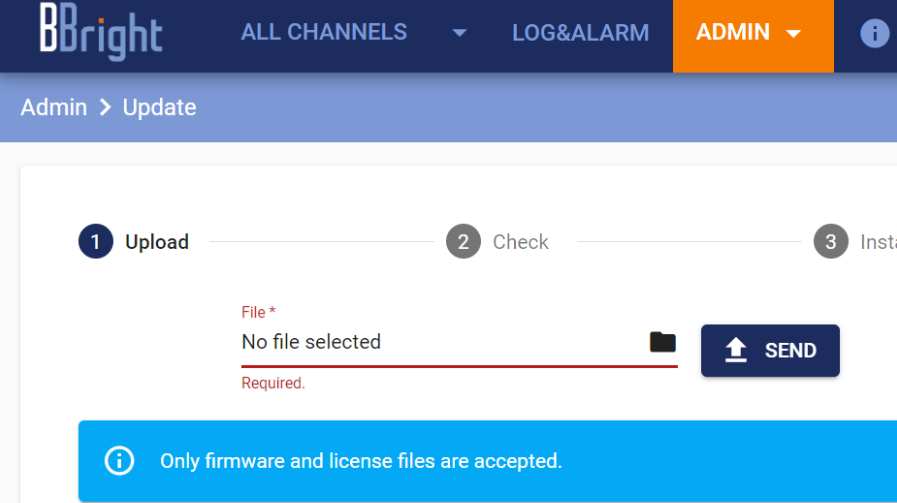Image resolution: width=897 pixels, height=503 pixels.
Task: Select step 1 circle icon
Action: 96,241
